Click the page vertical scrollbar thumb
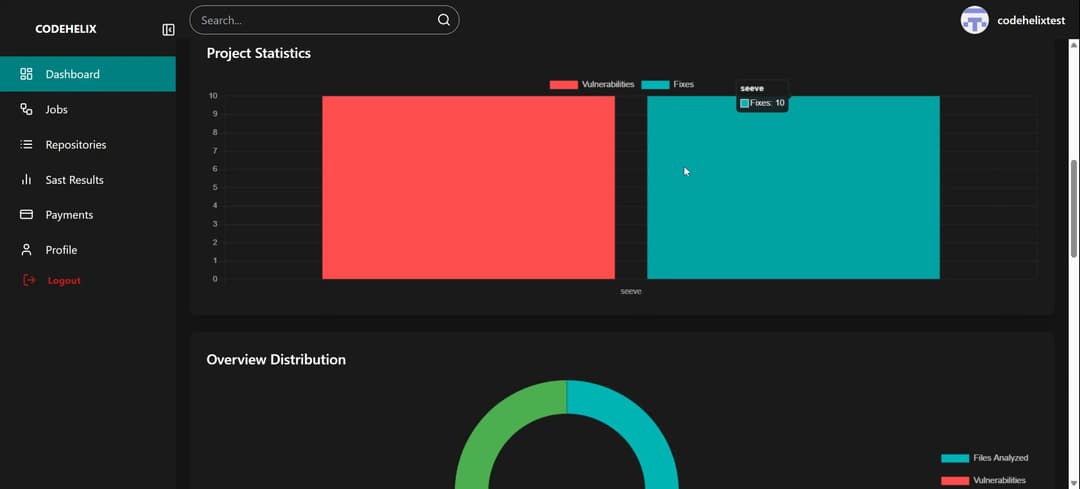 tap(1074, 208)
